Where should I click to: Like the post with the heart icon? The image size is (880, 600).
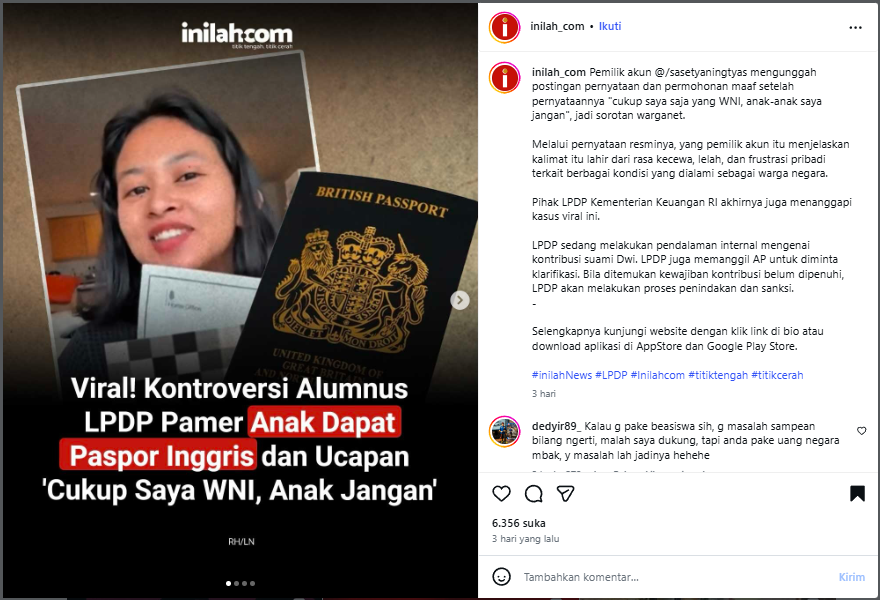[x=501, y=493]
